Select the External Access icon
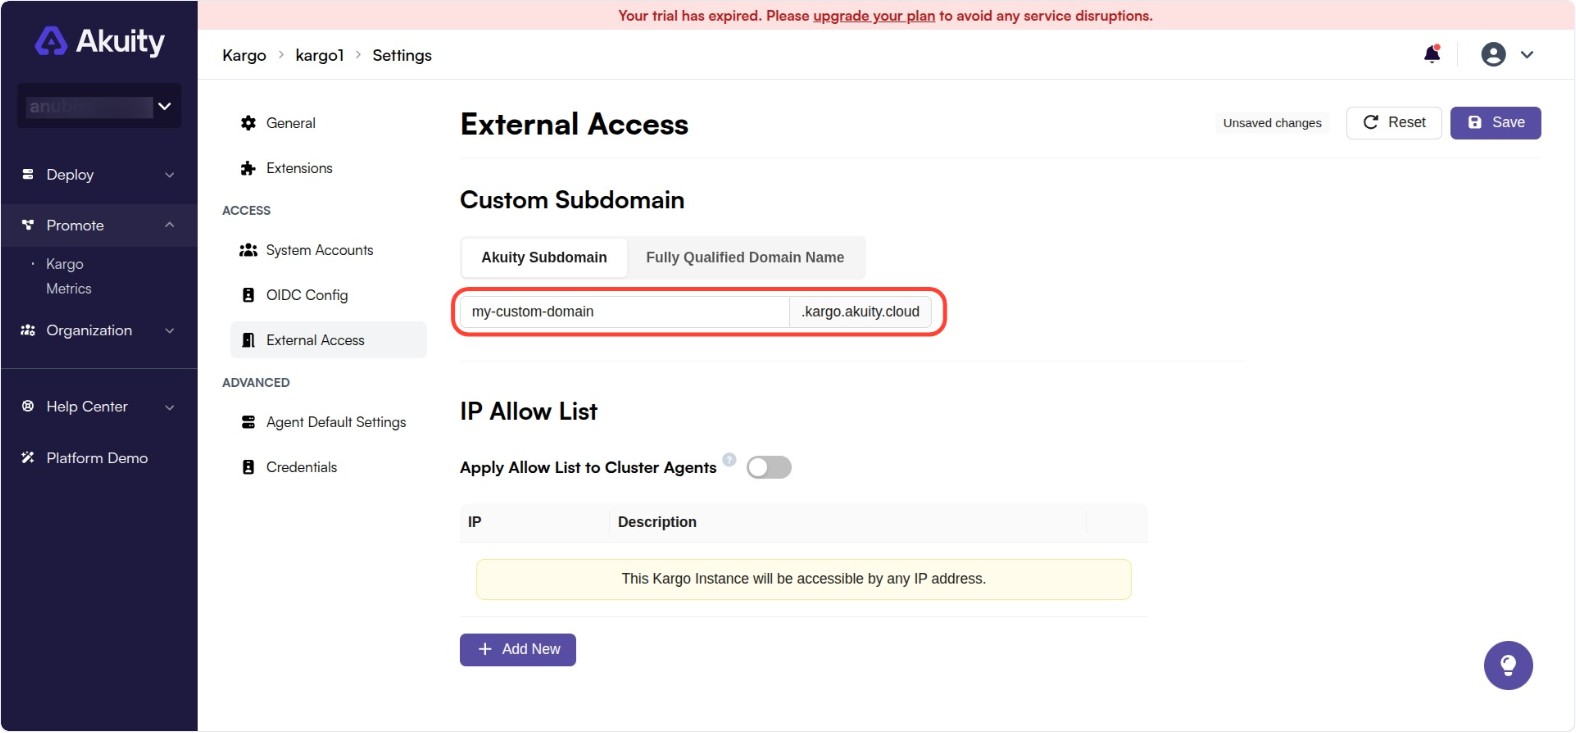This screenshot has width=1576, height=733. [x=248, y=339]
